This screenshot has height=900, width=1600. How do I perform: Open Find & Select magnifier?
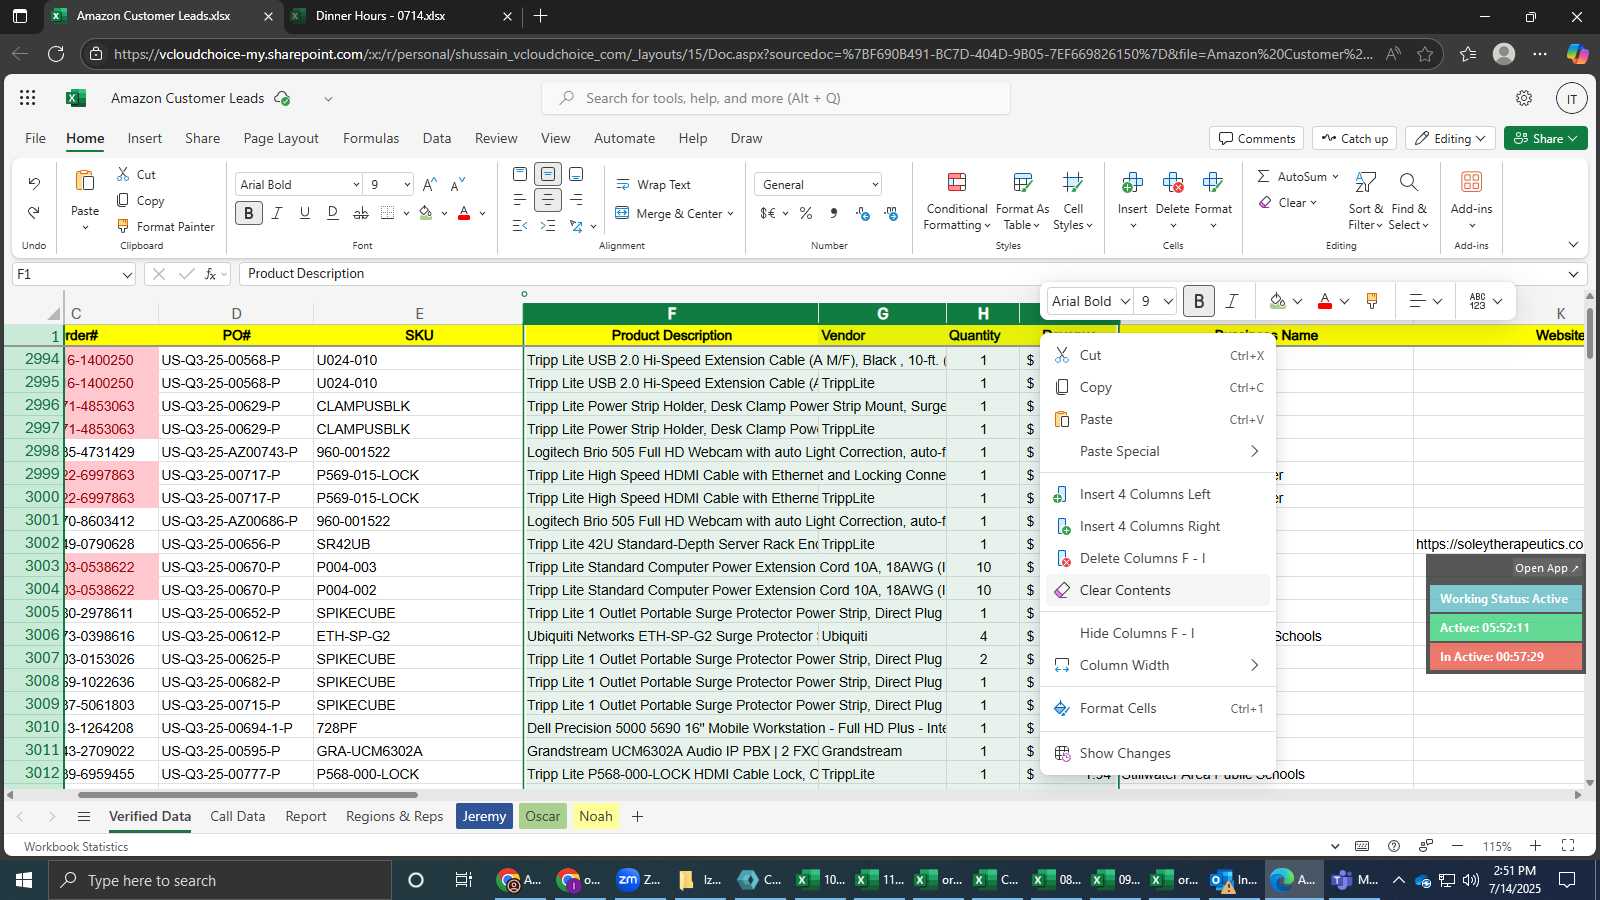coord(1409,182)
